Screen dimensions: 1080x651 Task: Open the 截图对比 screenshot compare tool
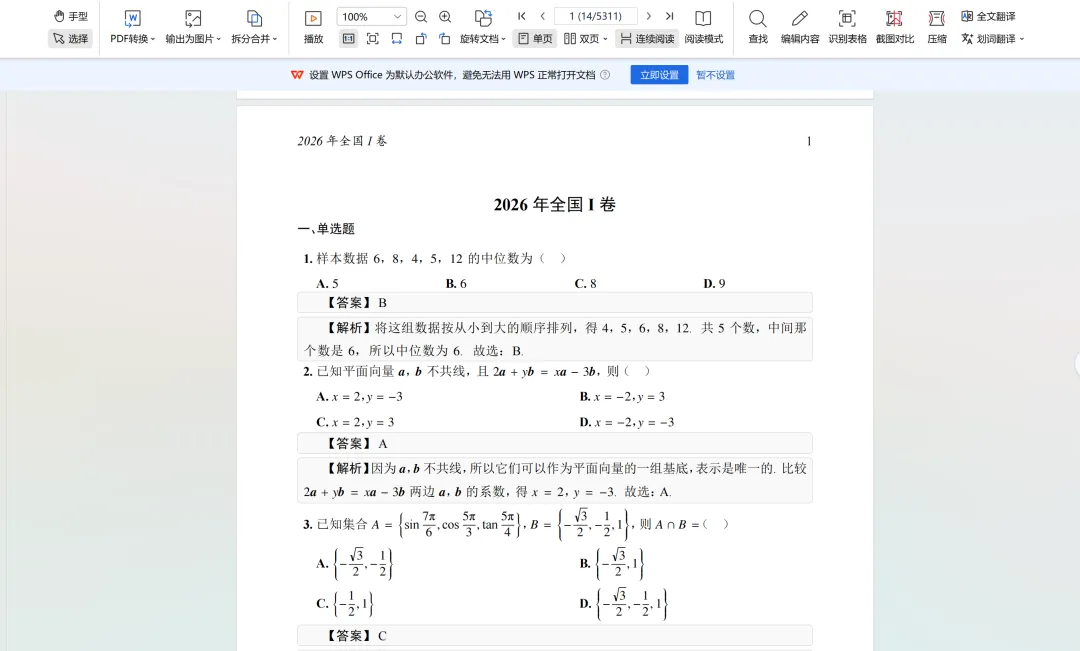click(x=895, y=27)
